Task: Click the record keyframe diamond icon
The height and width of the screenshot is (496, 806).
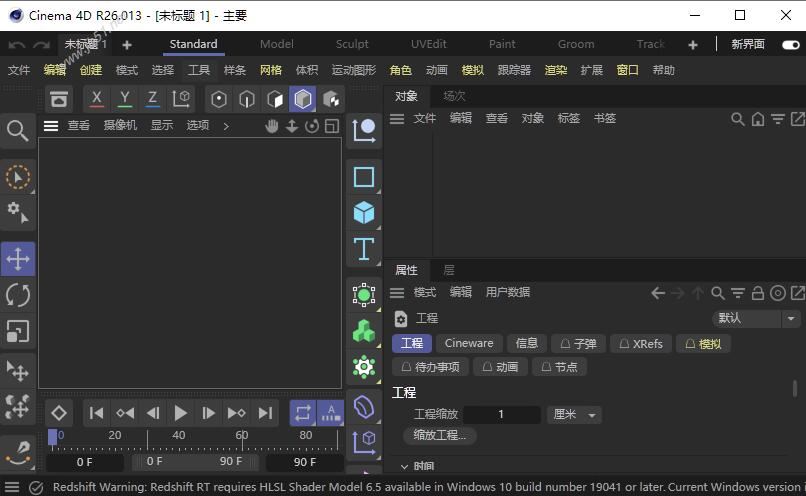Action: pos(59,413)
